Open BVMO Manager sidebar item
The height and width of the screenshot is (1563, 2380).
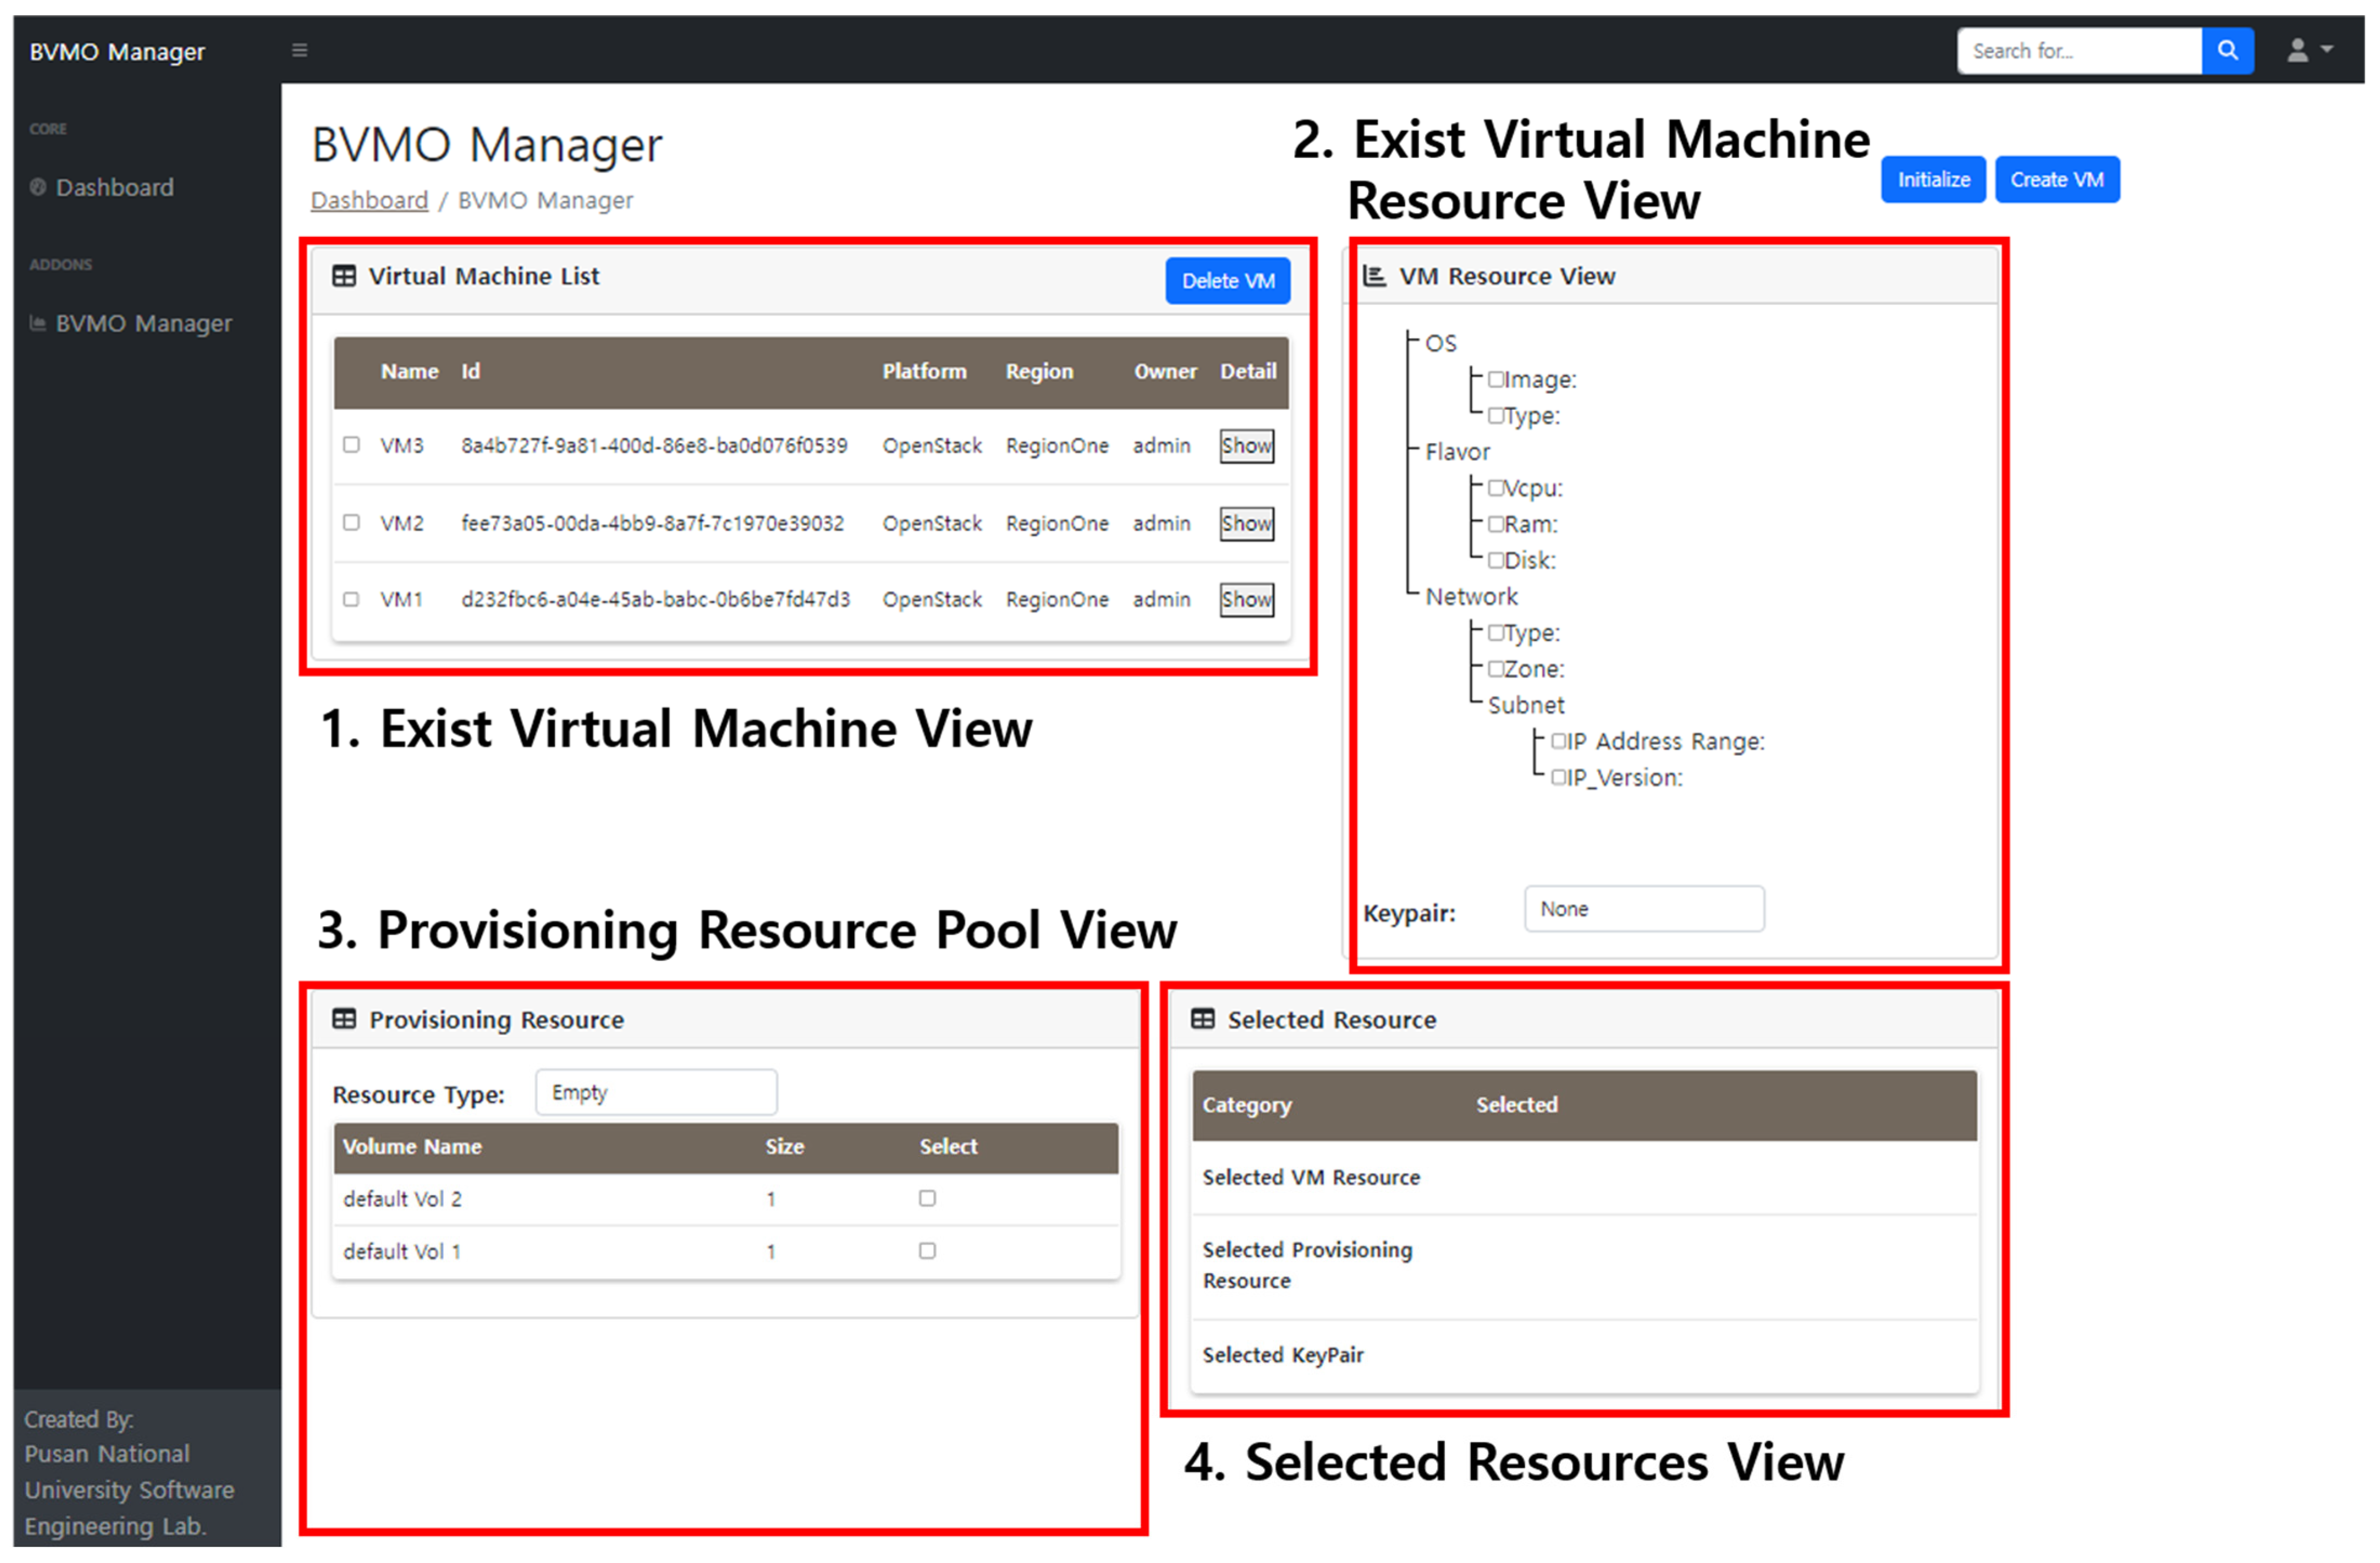(x=143, y=323)
